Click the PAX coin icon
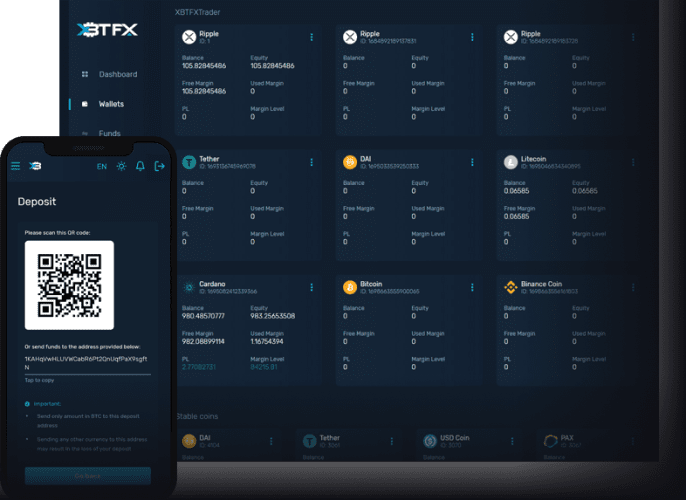This screenshot has height=500, width=686. 551,441
